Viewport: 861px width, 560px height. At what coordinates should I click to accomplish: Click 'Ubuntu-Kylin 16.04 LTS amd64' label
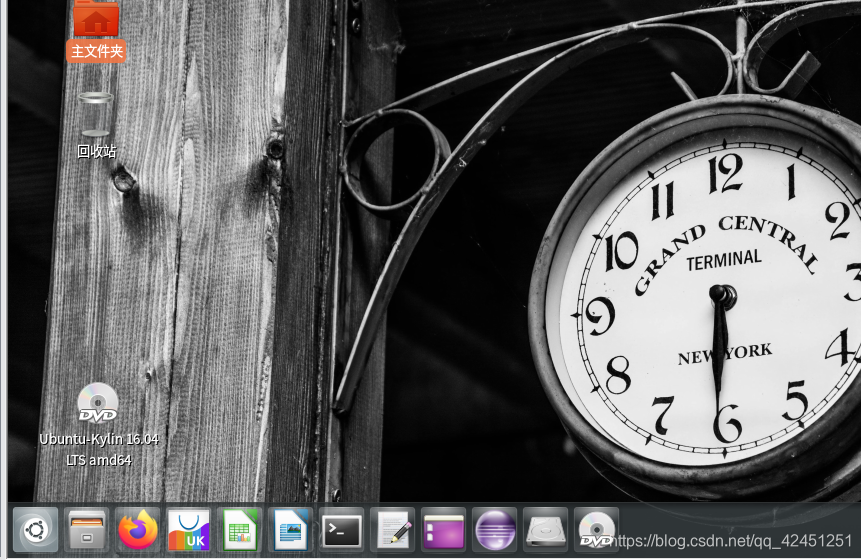(99, 449)
